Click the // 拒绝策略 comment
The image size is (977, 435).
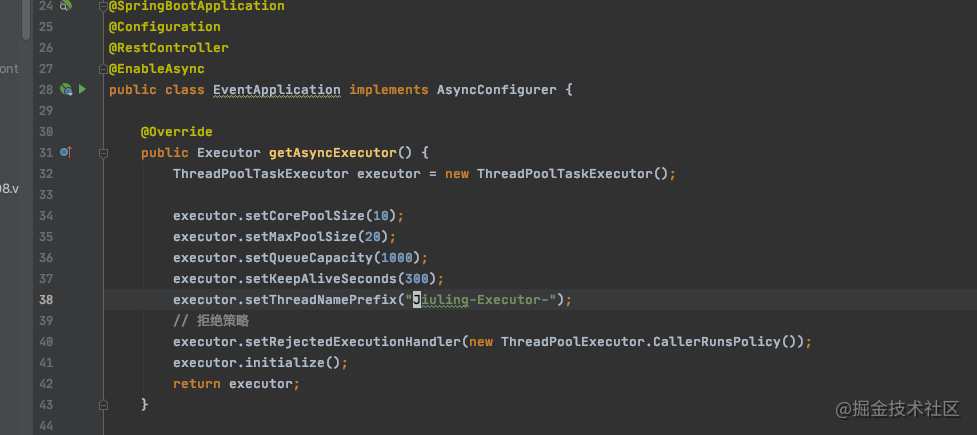pyautogui.click(x=211, y=321)
